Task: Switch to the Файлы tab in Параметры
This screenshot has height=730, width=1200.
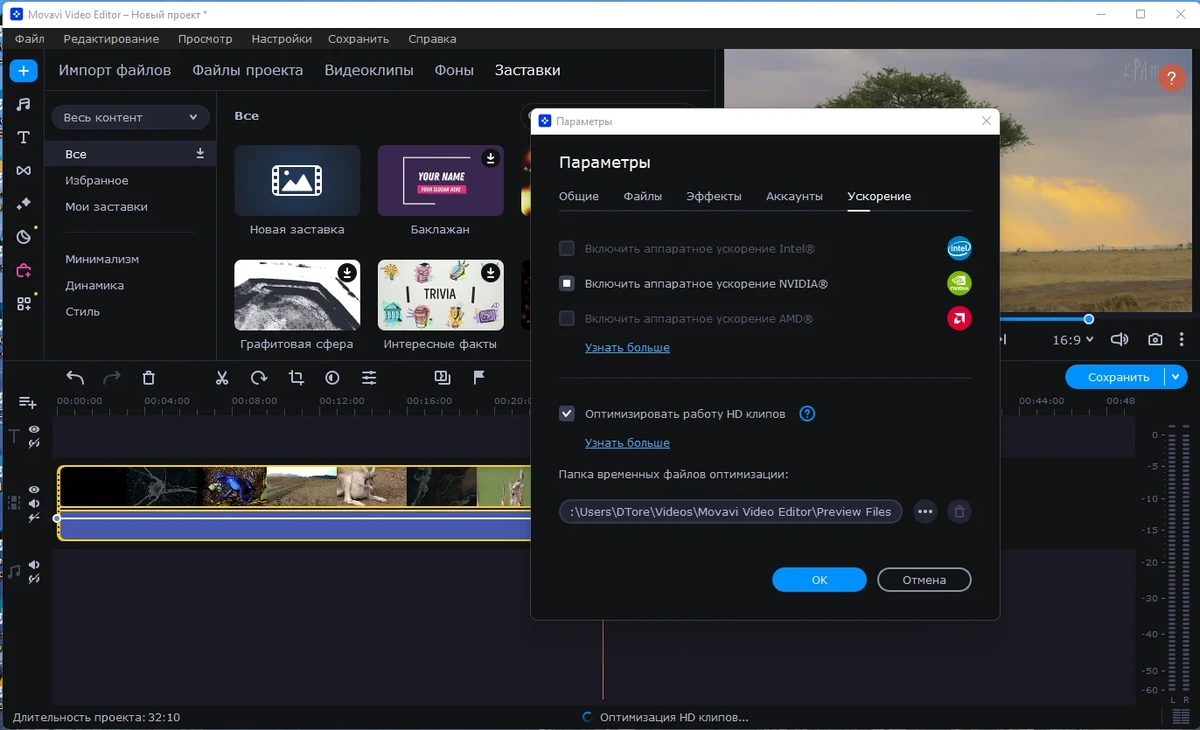Action: [643, 197]
